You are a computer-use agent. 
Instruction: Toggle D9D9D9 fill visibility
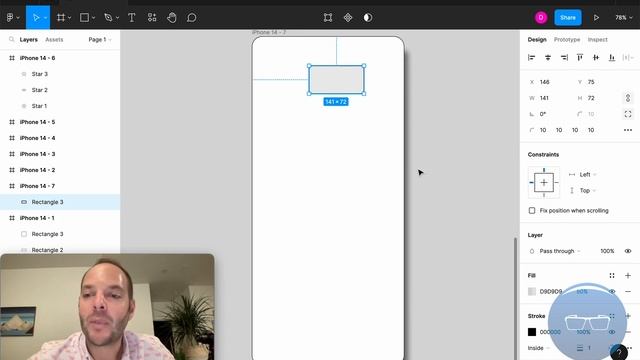pyautogui.click(x=612, y=291)
